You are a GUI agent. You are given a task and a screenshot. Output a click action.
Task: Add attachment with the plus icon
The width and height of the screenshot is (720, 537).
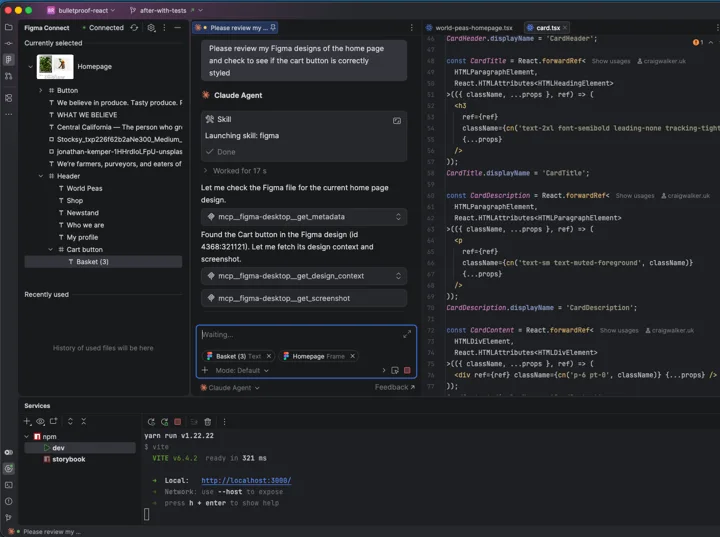[x=205, y=370]
